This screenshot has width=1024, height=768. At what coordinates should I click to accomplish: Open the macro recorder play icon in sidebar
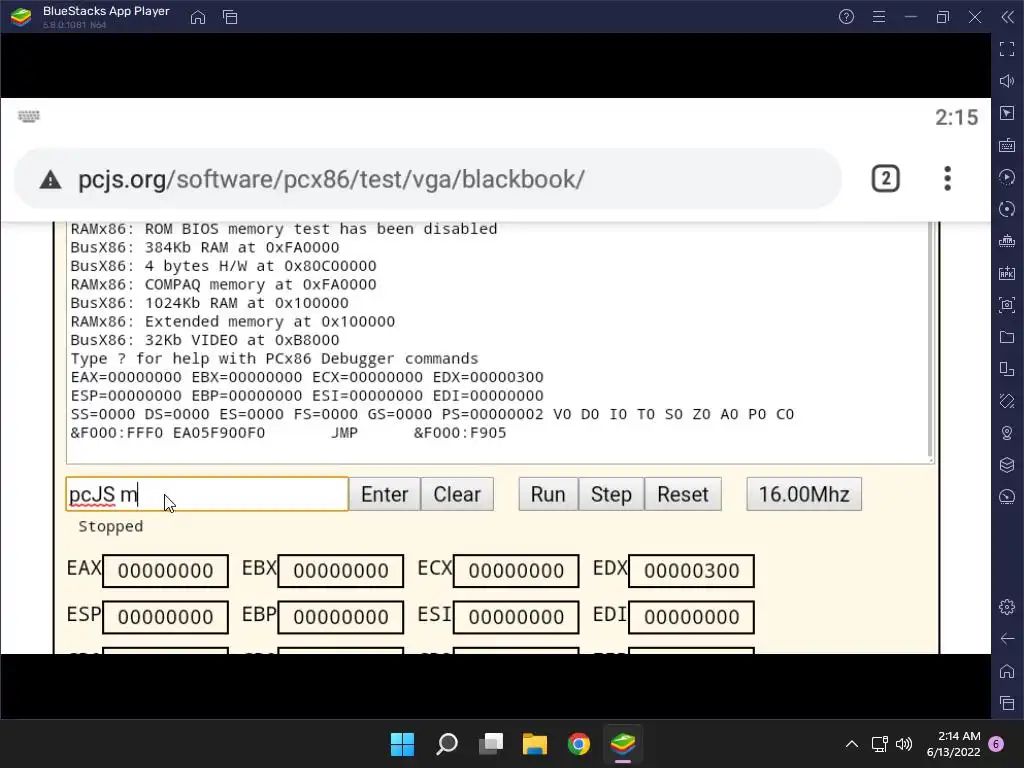[x=1007, y=177]
